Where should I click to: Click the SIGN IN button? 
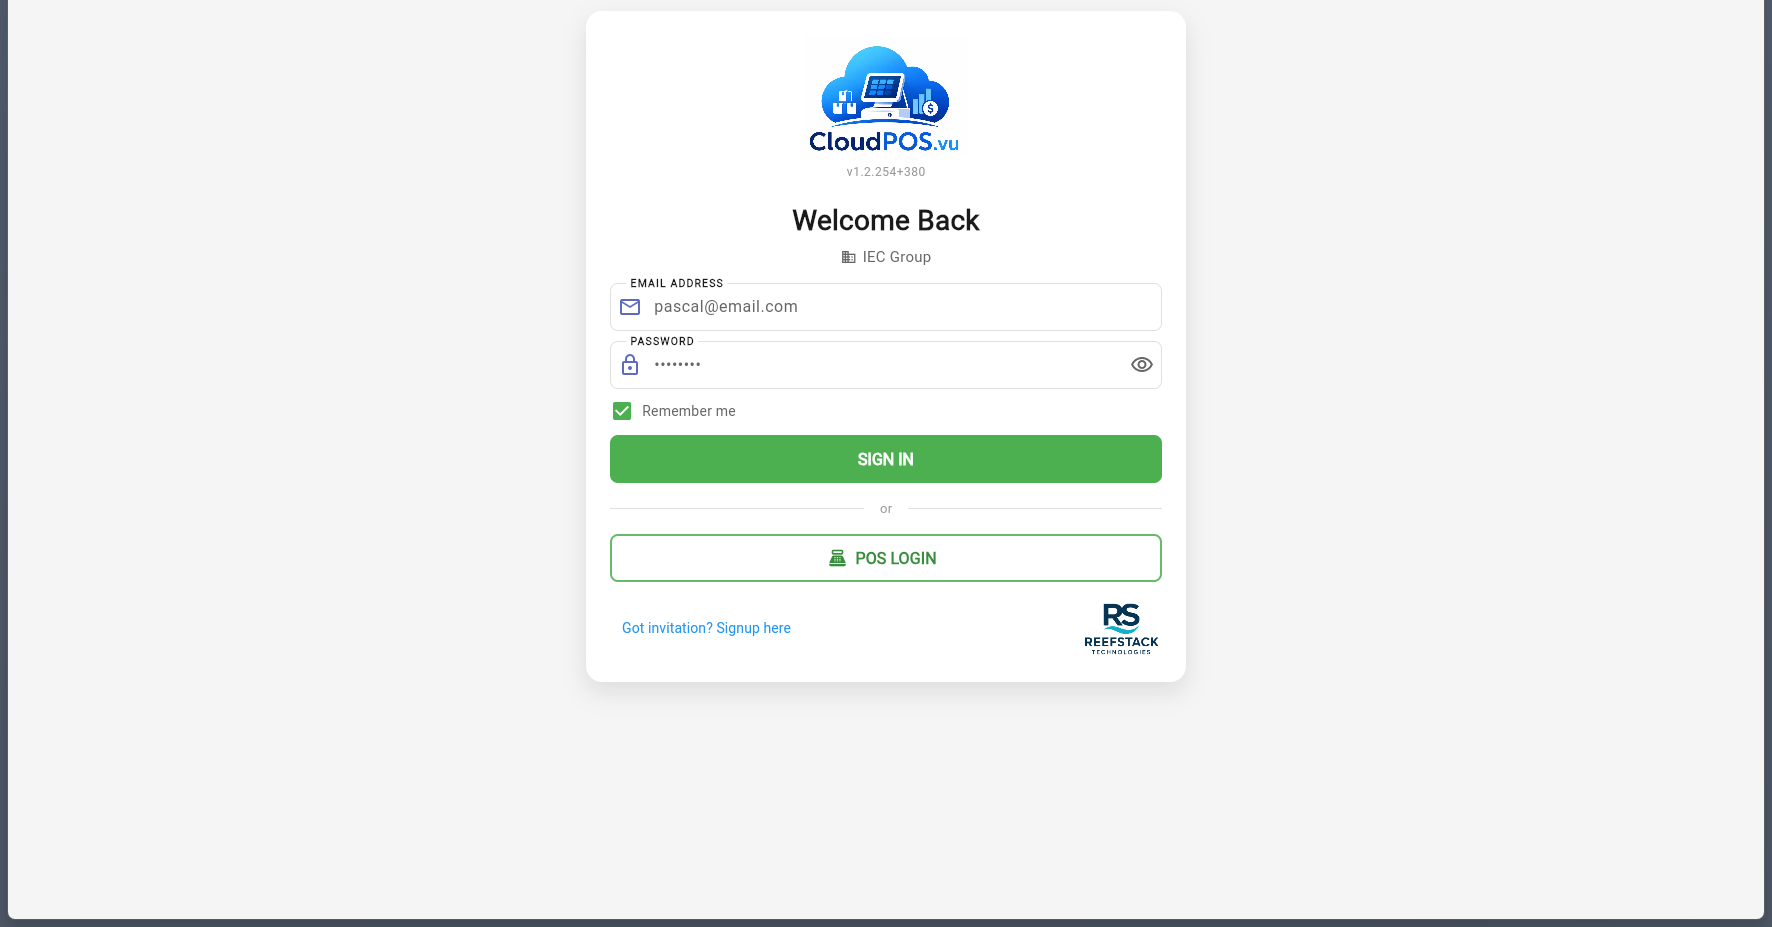886,459
